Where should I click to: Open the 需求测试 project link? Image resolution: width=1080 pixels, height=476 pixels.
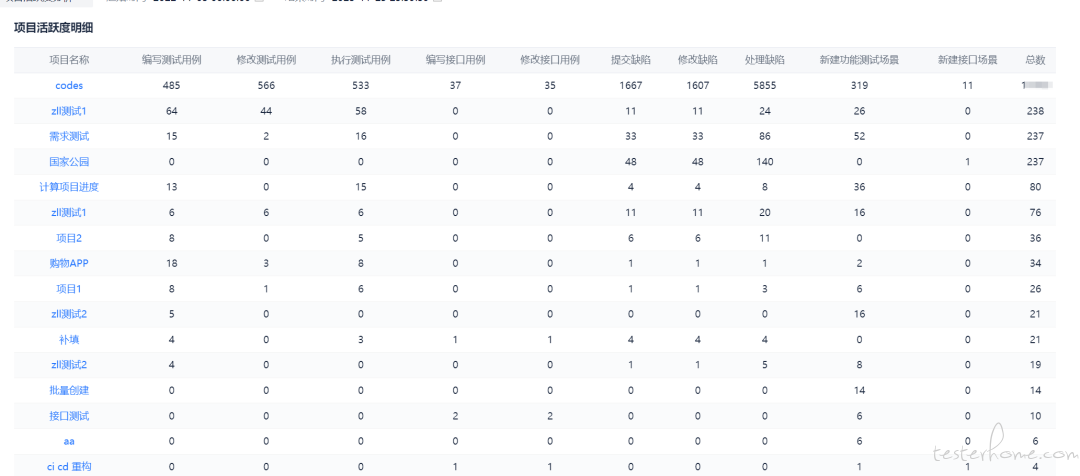(69, 136)
